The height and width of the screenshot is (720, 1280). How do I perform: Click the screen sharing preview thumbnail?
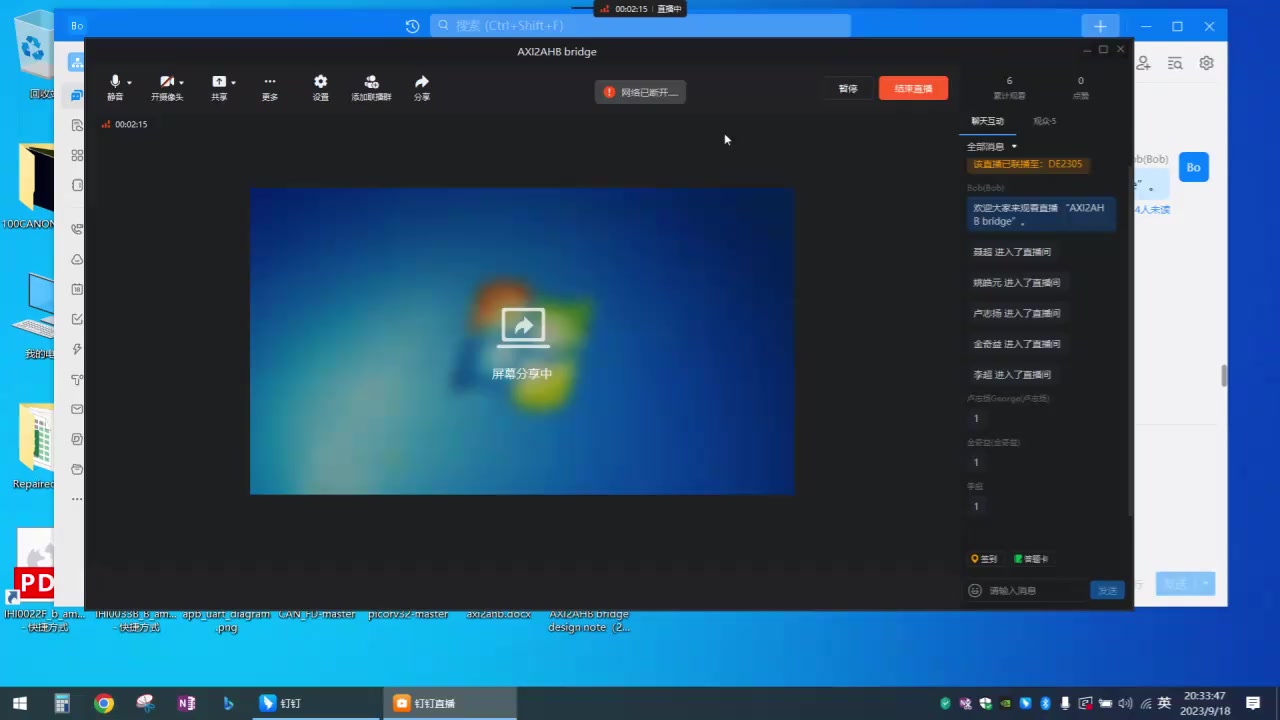[522, 341]
